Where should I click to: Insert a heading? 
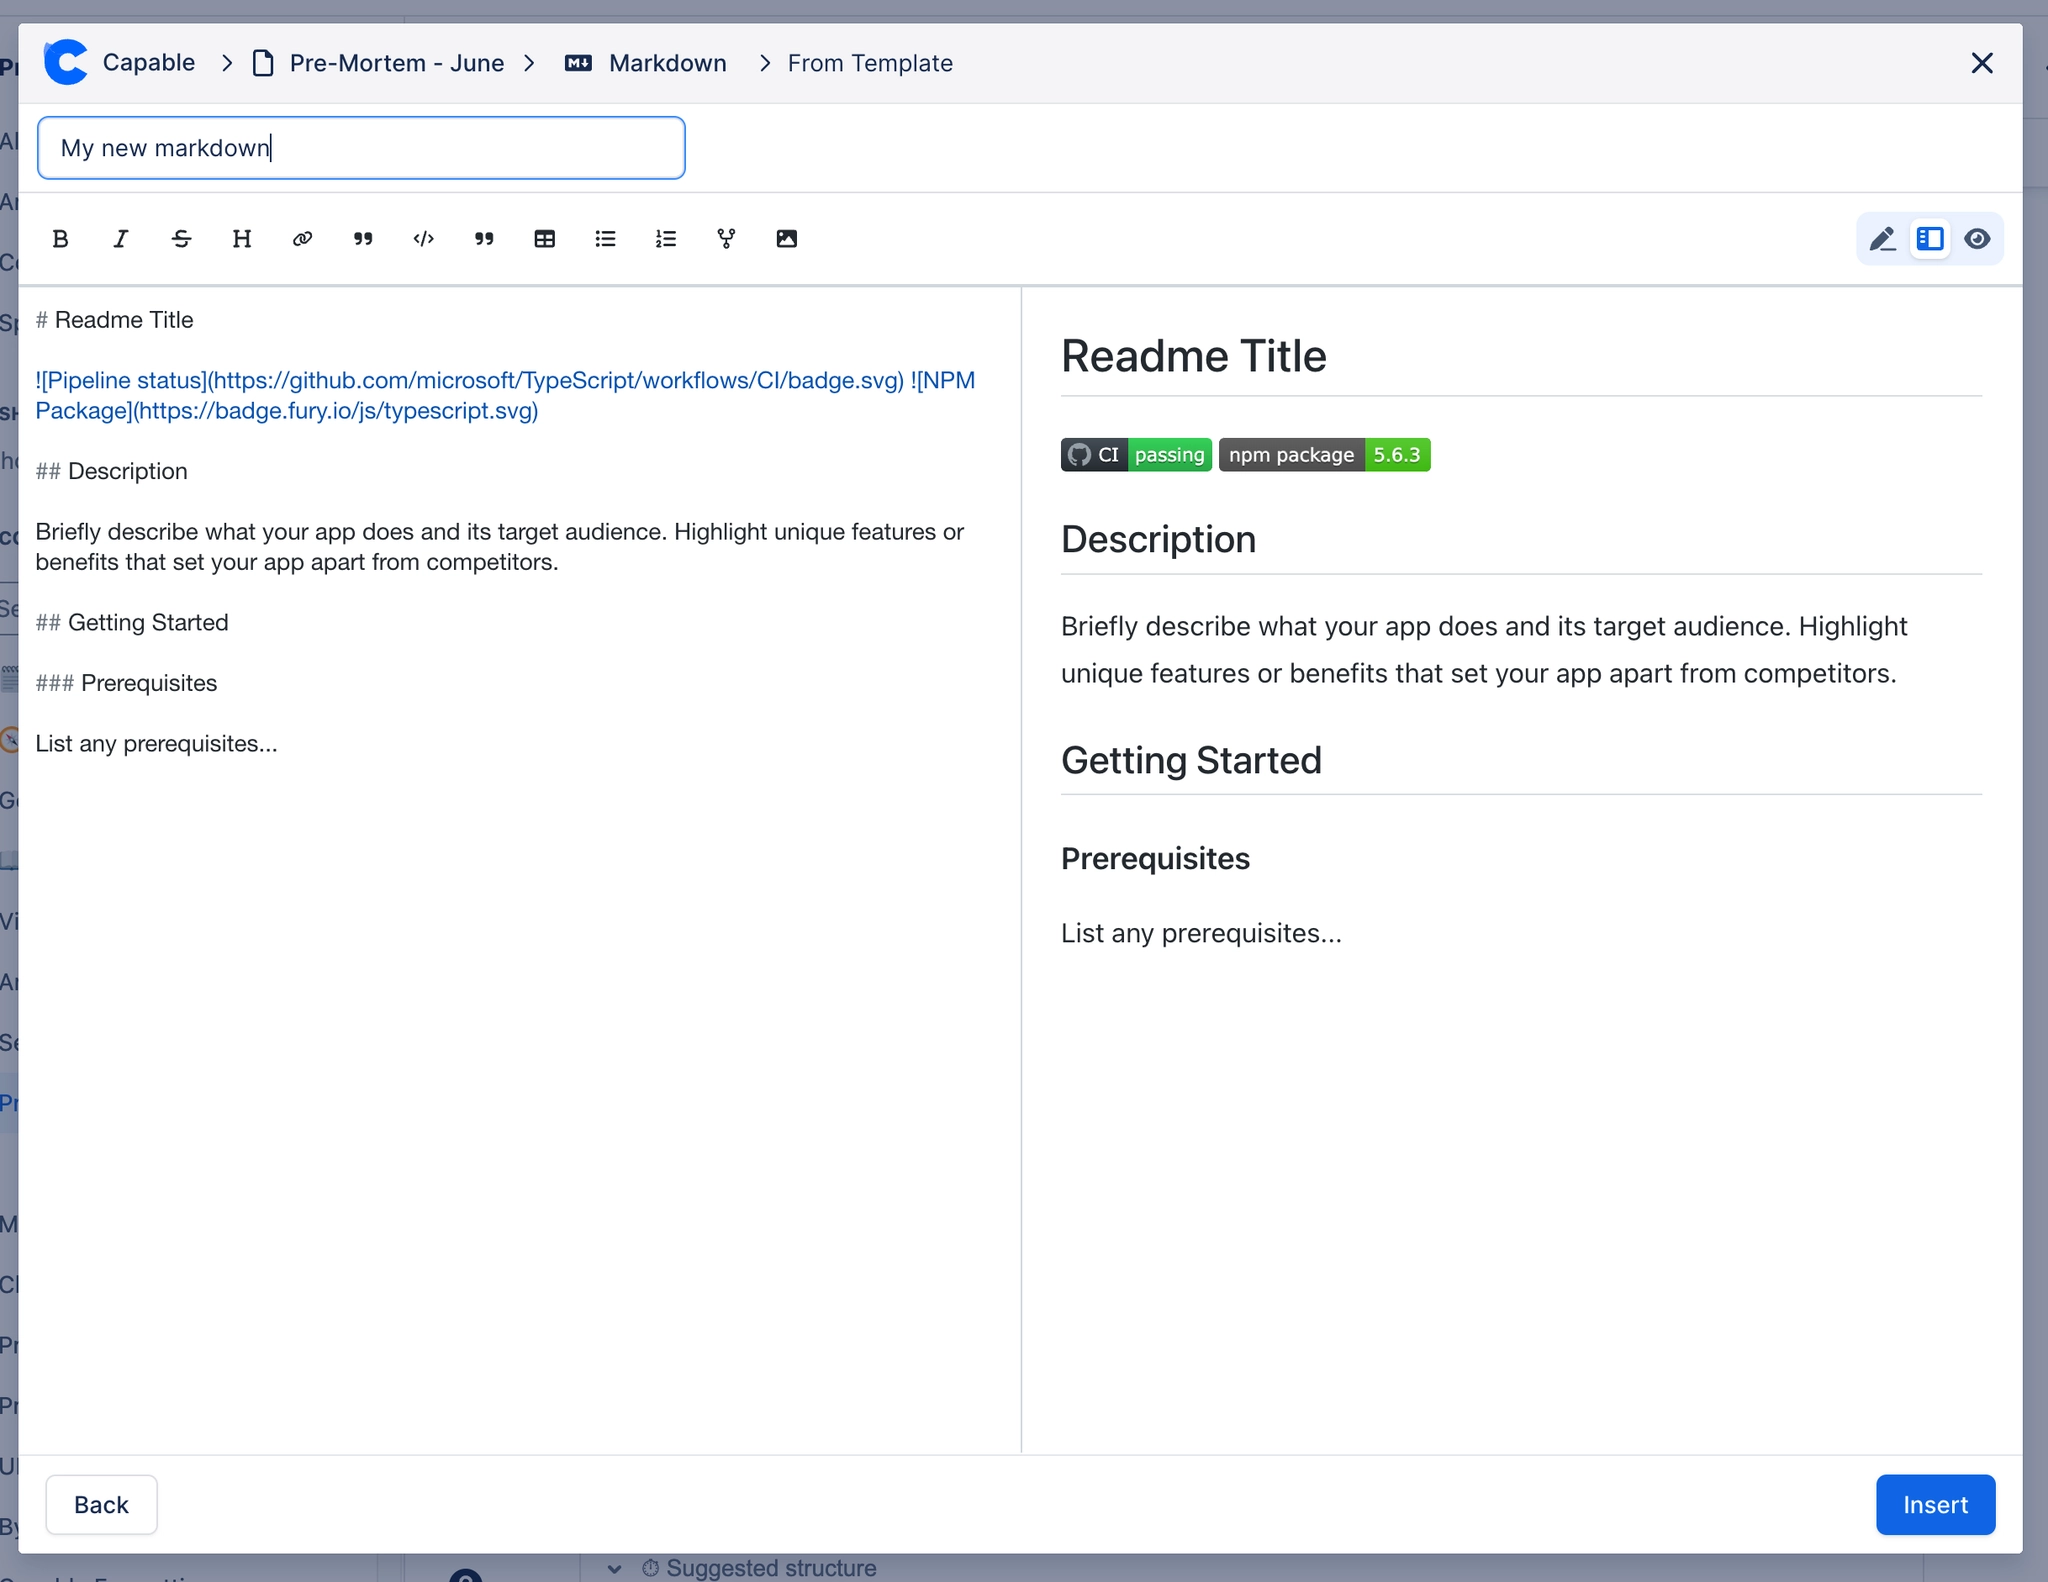tap(242, 238)
